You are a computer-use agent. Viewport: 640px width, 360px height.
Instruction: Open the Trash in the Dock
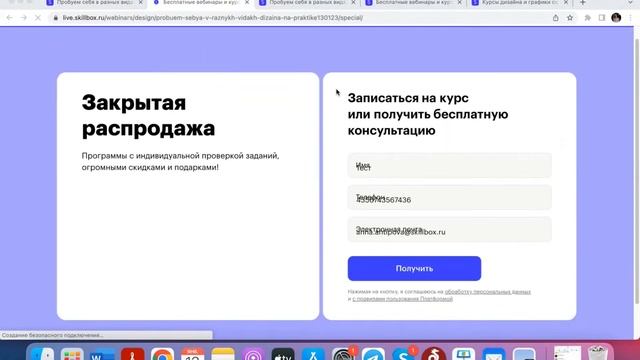point(598,353)
